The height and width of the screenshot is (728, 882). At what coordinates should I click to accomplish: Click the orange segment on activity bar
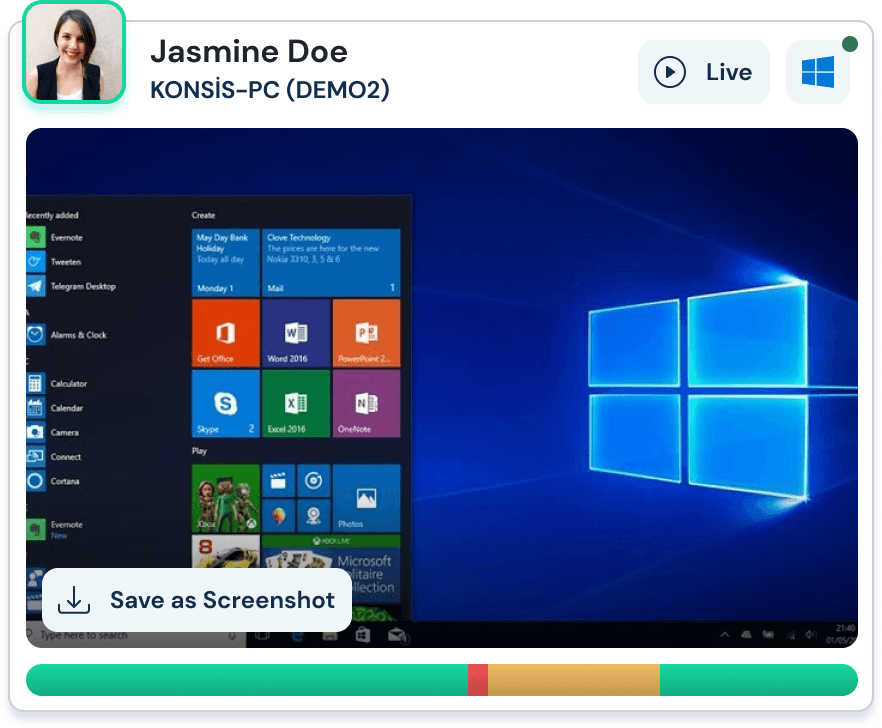[573, 680]
